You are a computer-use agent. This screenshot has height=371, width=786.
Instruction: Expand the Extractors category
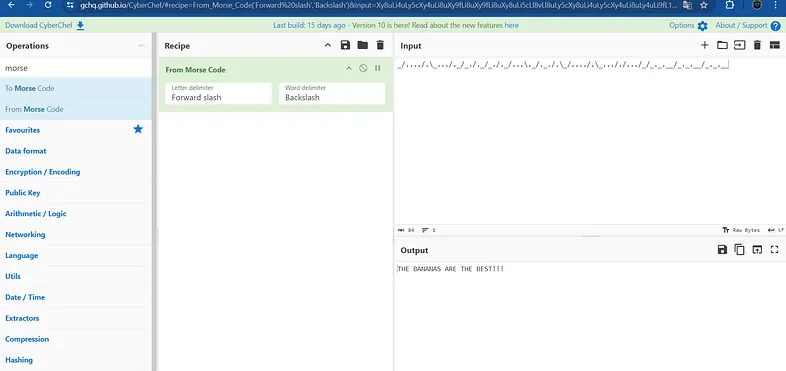pyautogui.click(x=76, y=318)
